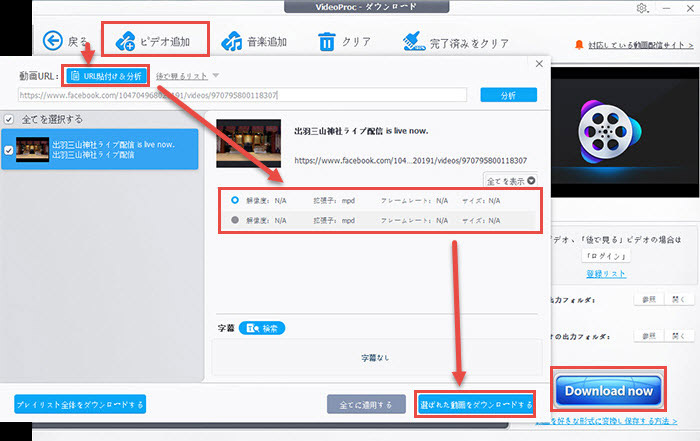
Task: Click the 完了済みをクリア broom icon
Action: coord(413,42)
